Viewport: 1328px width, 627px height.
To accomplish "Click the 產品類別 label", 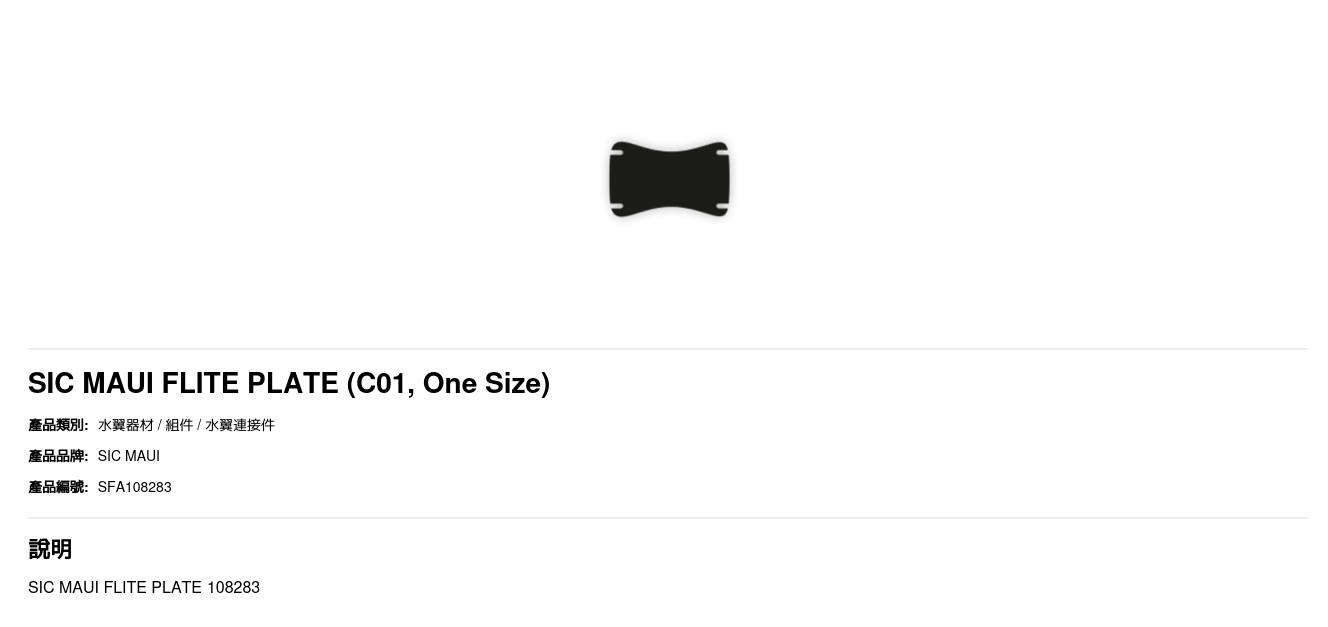I will coord(58,425).
